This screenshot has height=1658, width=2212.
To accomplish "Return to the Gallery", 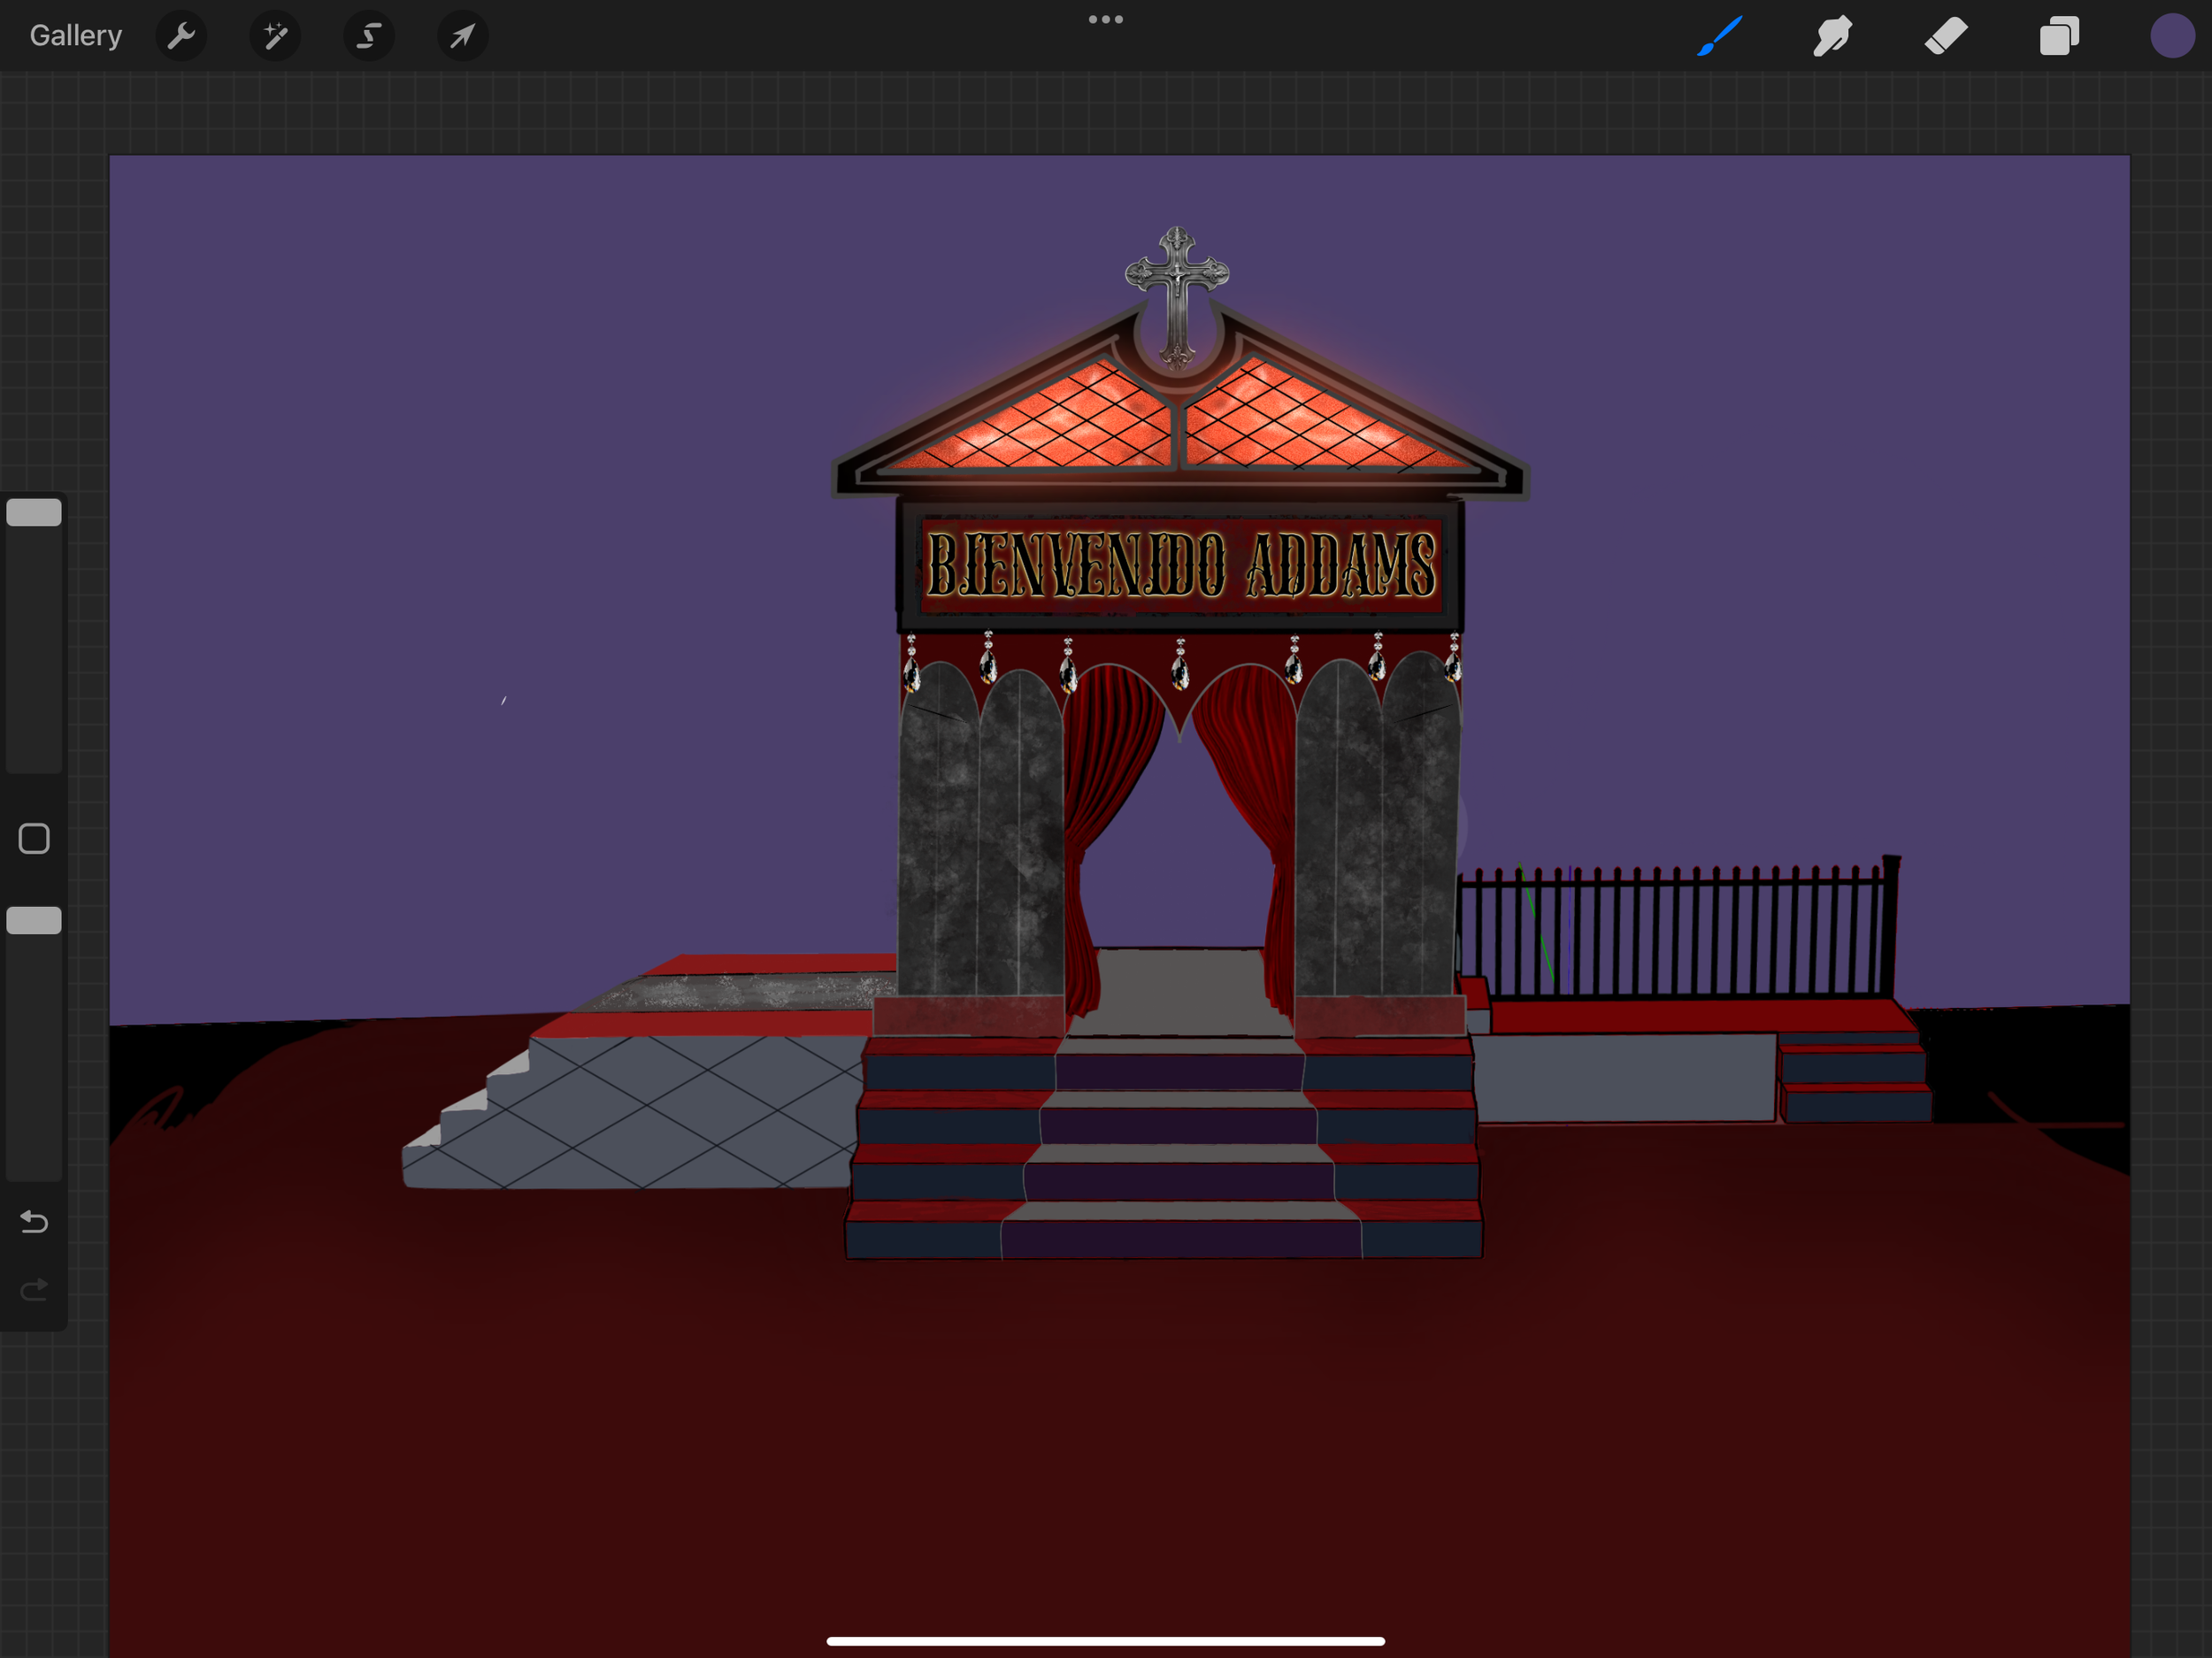I will (75, 36).
